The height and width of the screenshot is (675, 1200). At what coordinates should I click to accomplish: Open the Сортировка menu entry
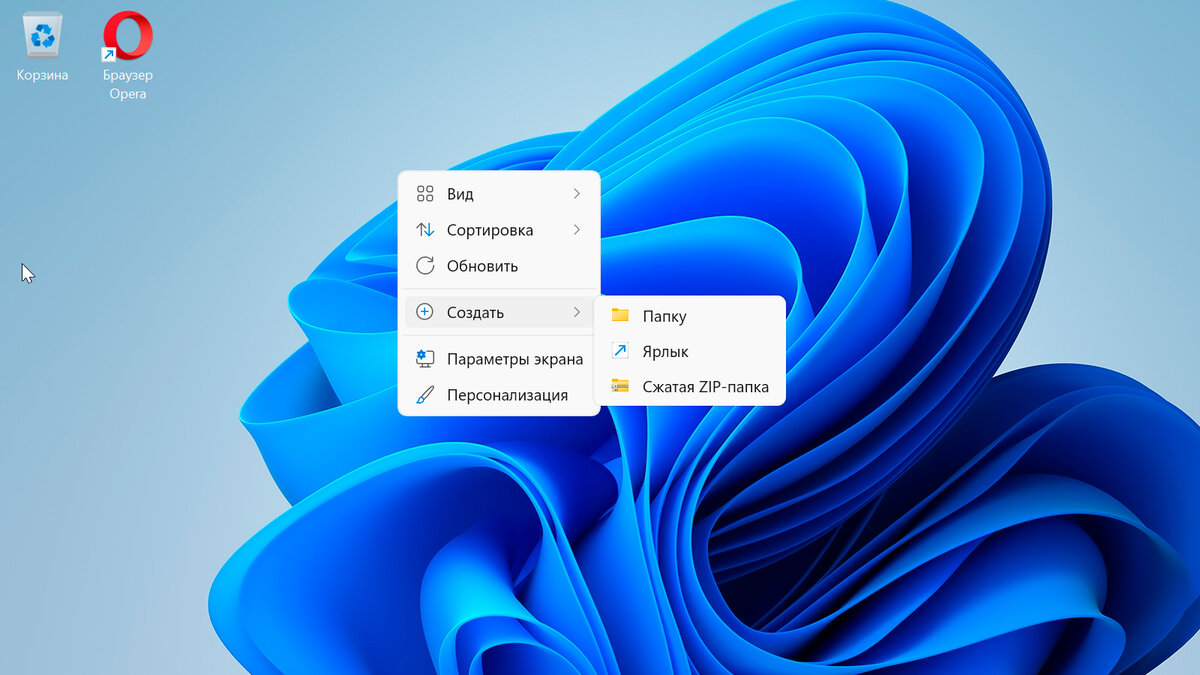pyautogui.click(x=499, y=230)
